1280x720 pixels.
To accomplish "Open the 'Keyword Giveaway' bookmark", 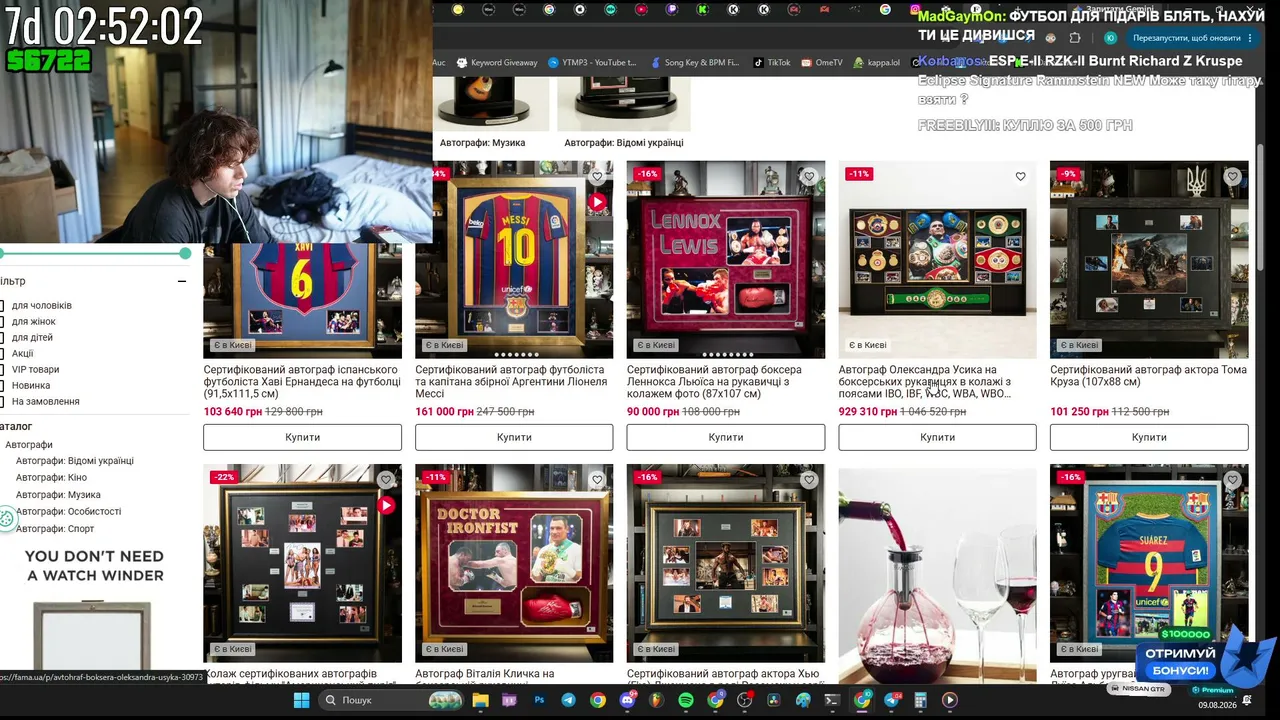I will (x=497, y=62).
